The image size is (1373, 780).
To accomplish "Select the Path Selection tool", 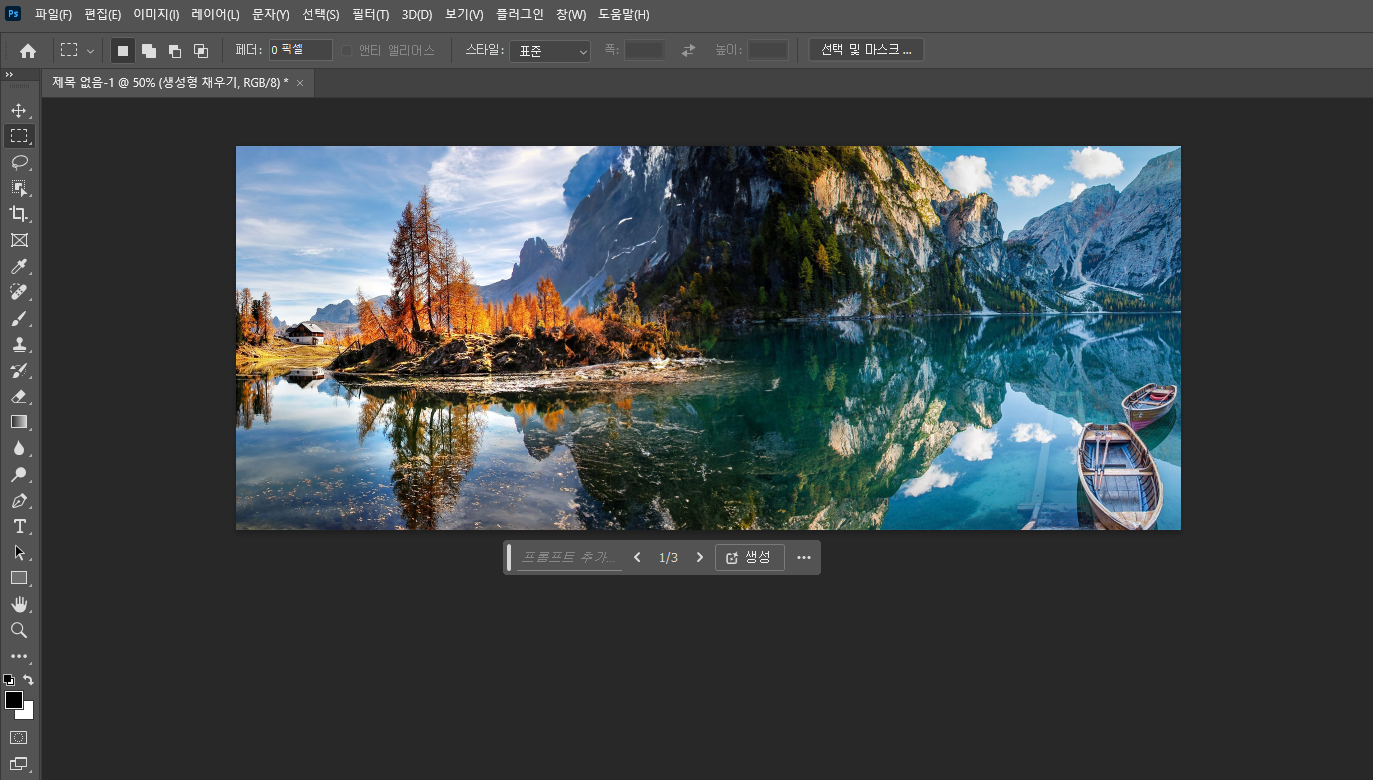I will [x=19, y=552].
